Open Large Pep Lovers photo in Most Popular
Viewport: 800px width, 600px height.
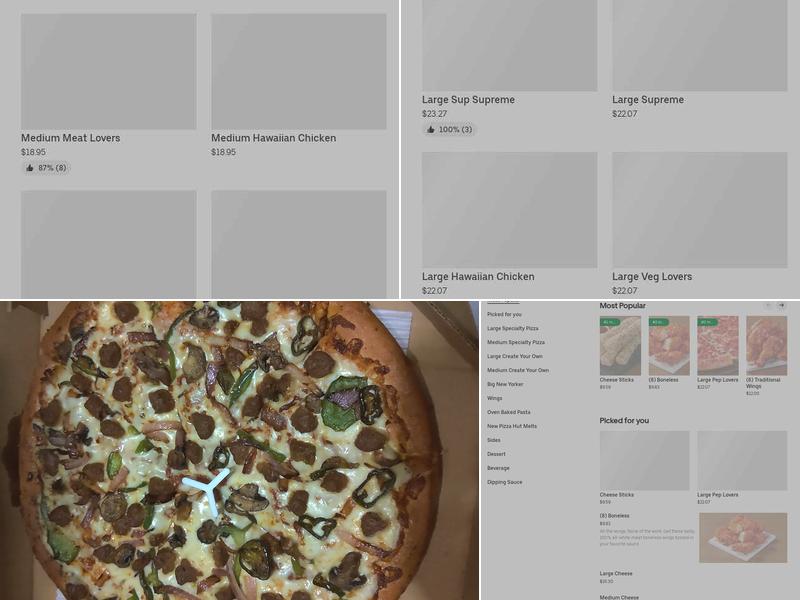[718, 345]
